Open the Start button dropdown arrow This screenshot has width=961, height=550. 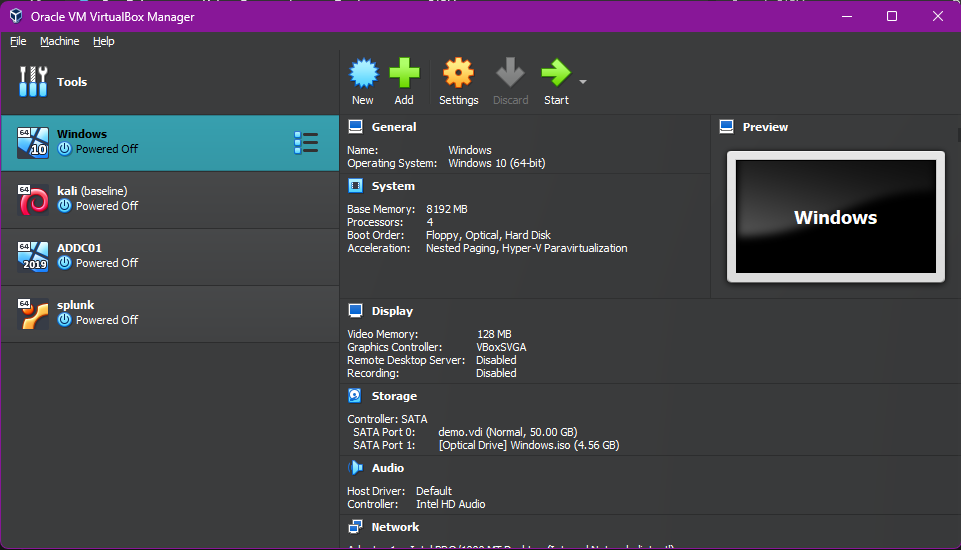(583, 82)
